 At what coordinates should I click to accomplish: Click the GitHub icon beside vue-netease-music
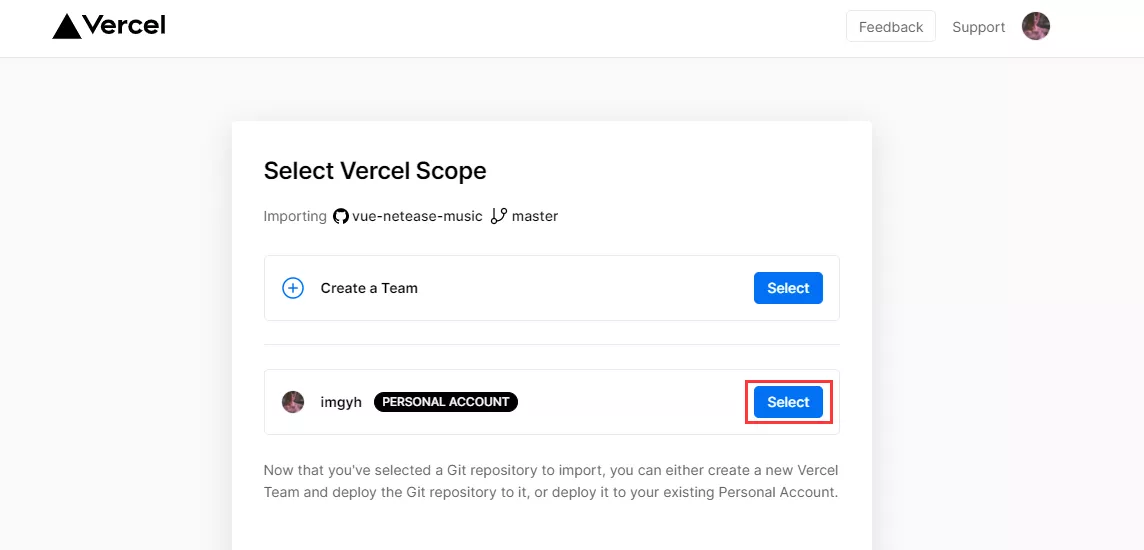(x=341, y=217)
